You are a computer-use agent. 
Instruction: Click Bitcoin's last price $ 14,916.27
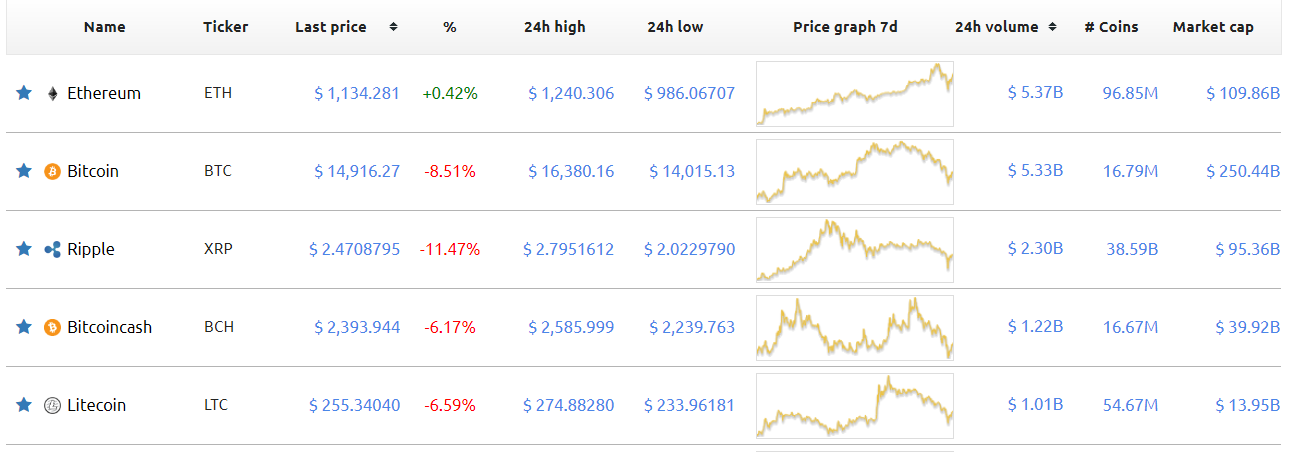357,171
